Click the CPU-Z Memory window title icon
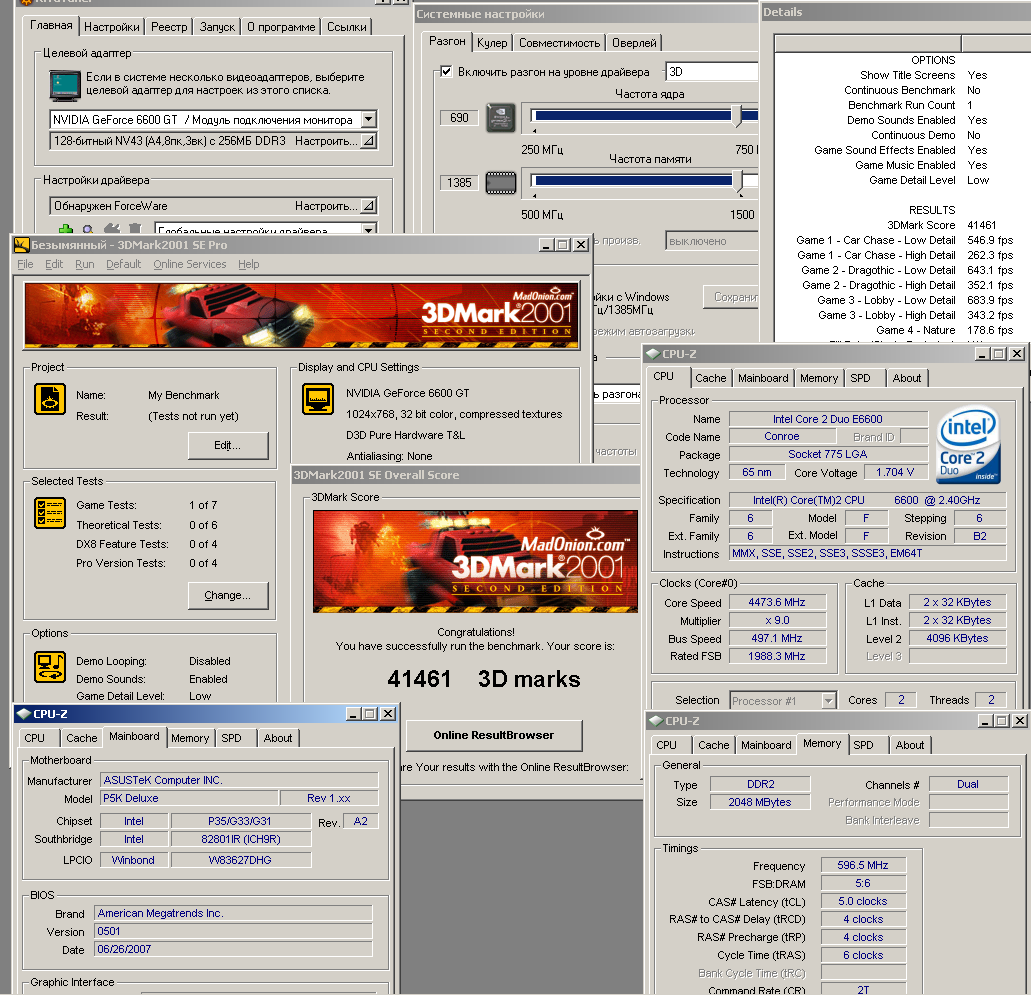 656,721
